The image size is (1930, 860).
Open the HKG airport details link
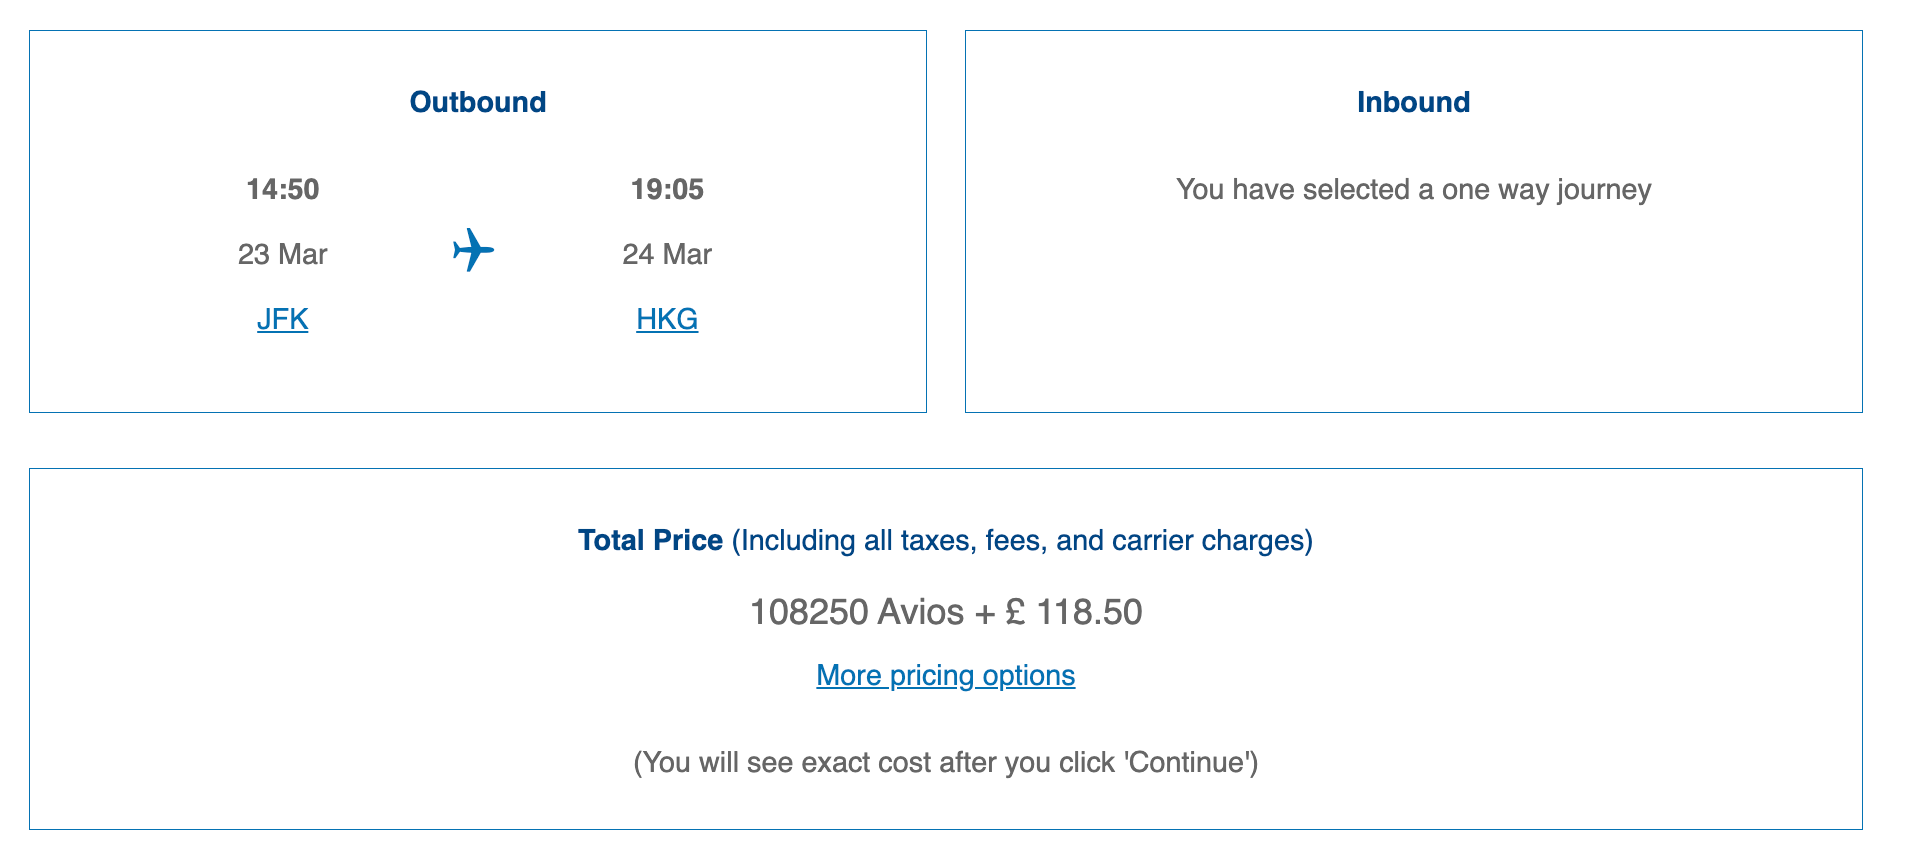click(666, 319)
